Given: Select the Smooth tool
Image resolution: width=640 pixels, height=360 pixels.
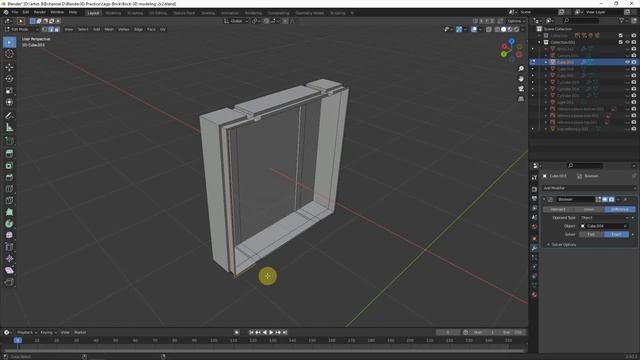Looking at the screenshot, I should click(x=9, y=235).
